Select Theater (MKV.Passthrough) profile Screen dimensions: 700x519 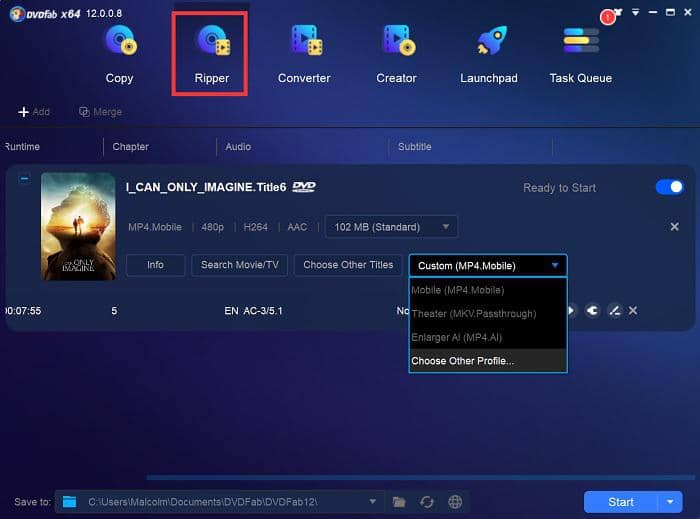pyautogui.click(x=473, y=314)
